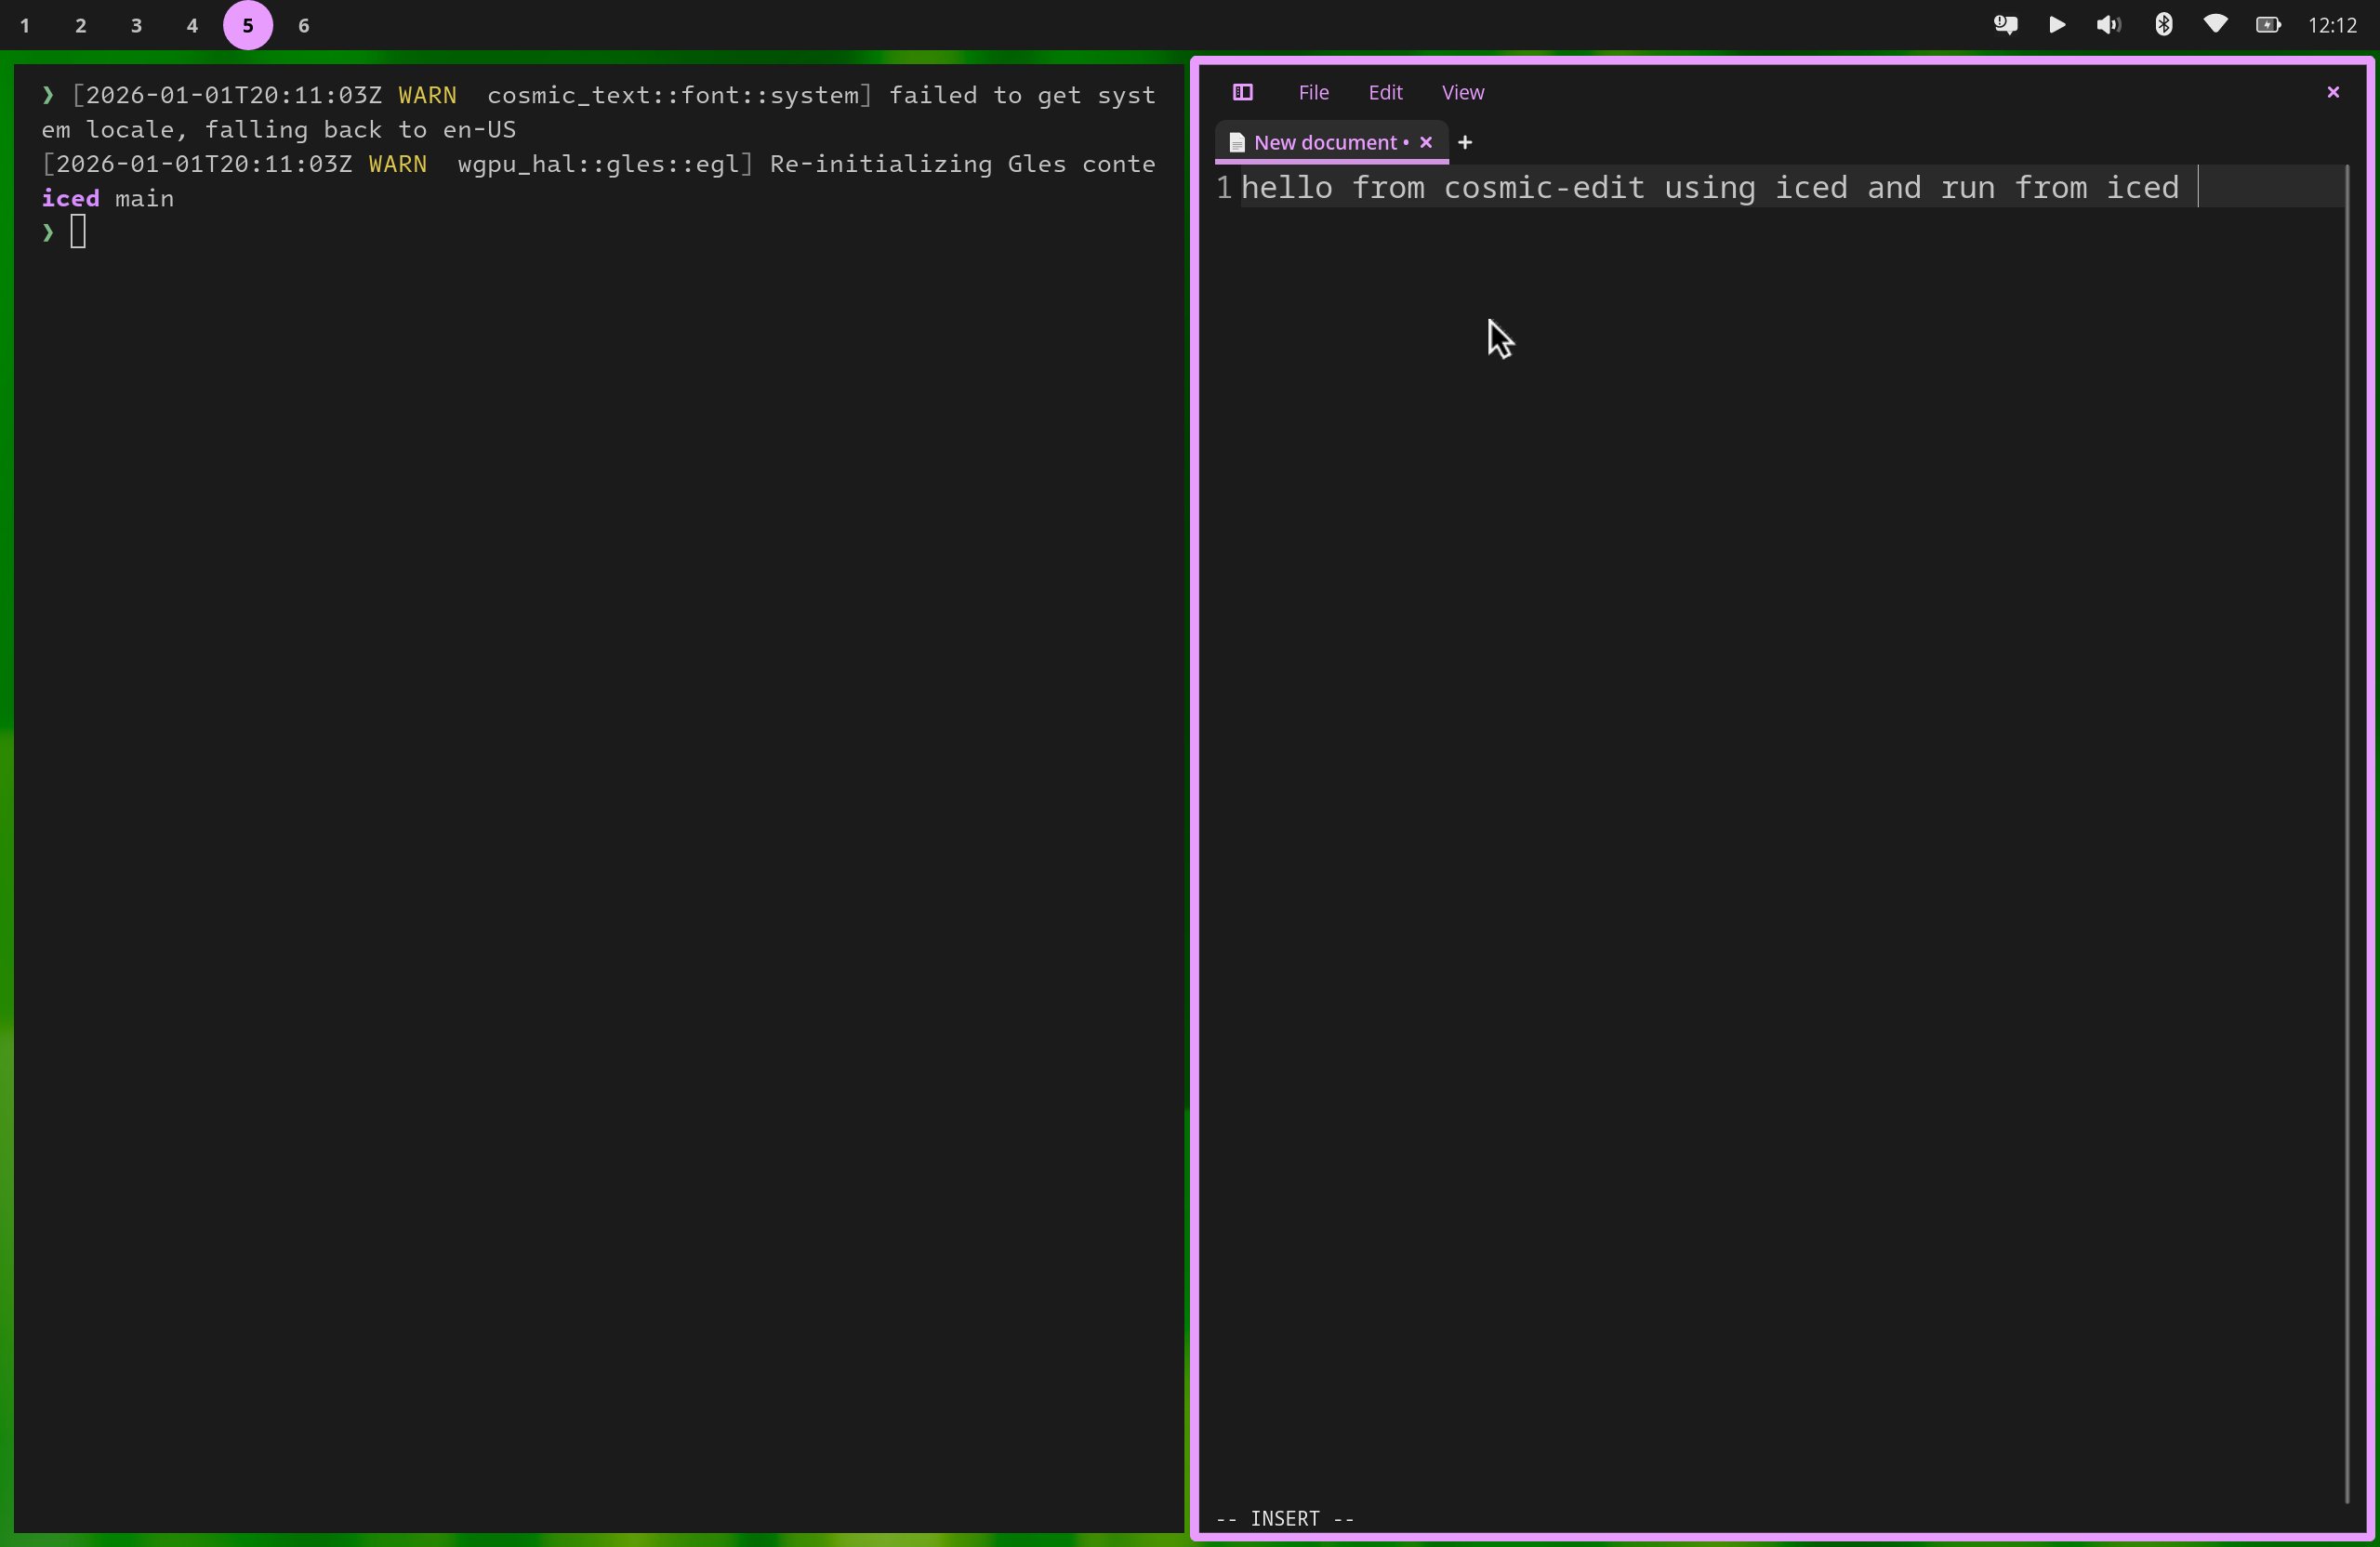Focus the terminal prompt cursor
Image resolution: width=2380 pixels, height=1547 pixels.
point(78,233)
